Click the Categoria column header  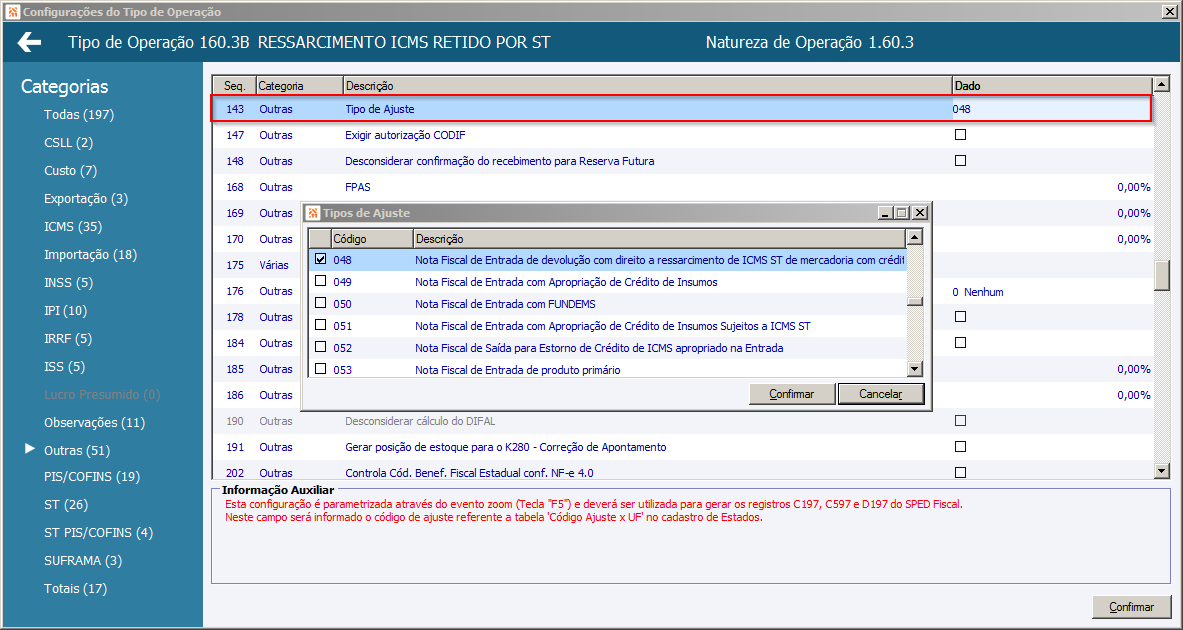pos(300,86)
